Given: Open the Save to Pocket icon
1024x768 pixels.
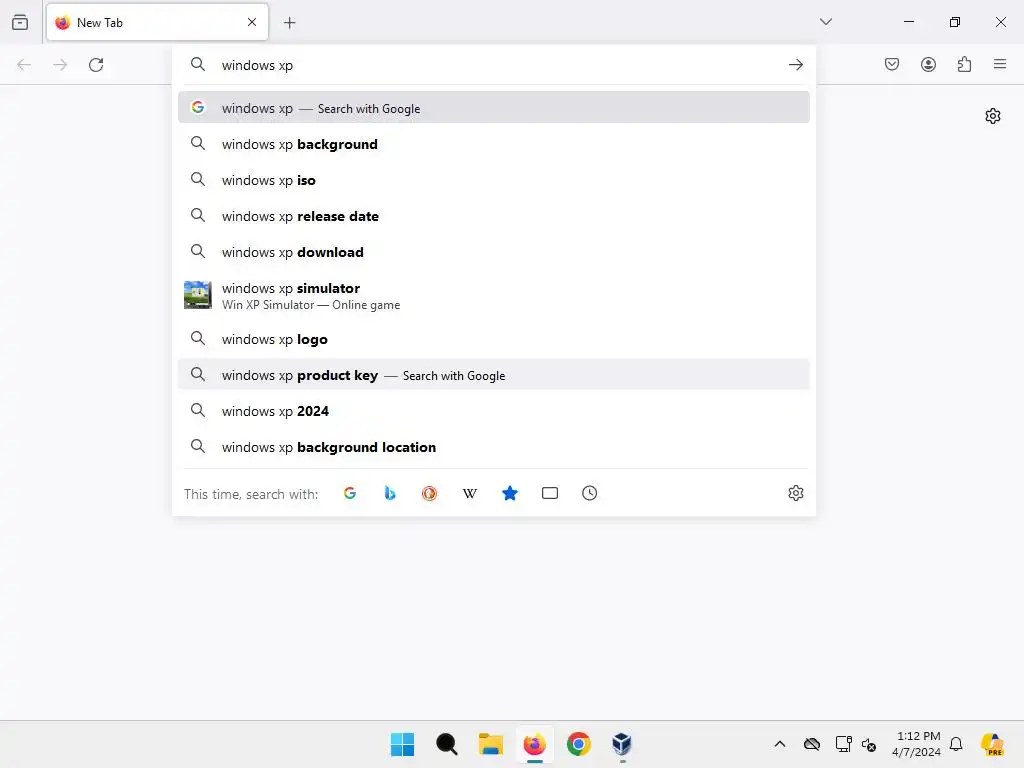Looking at the screenshot, I should 892,64.
